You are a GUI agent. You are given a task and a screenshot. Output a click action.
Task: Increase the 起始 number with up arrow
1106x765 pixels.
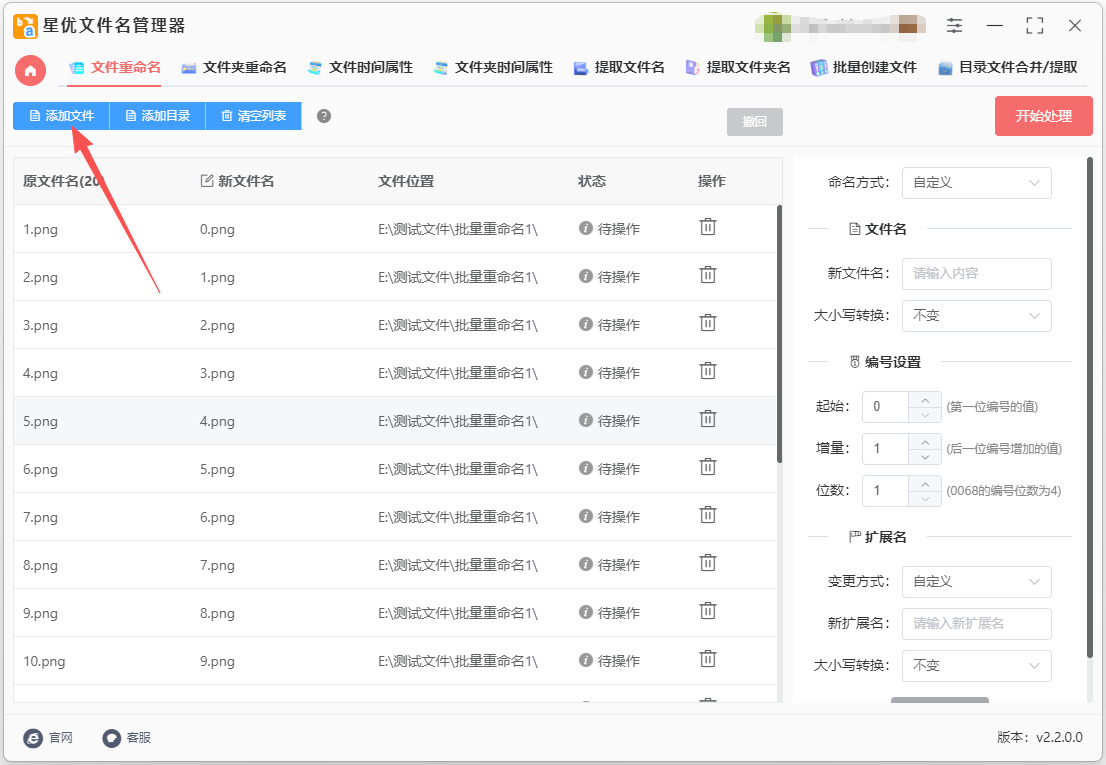click(x=925, y=399)
